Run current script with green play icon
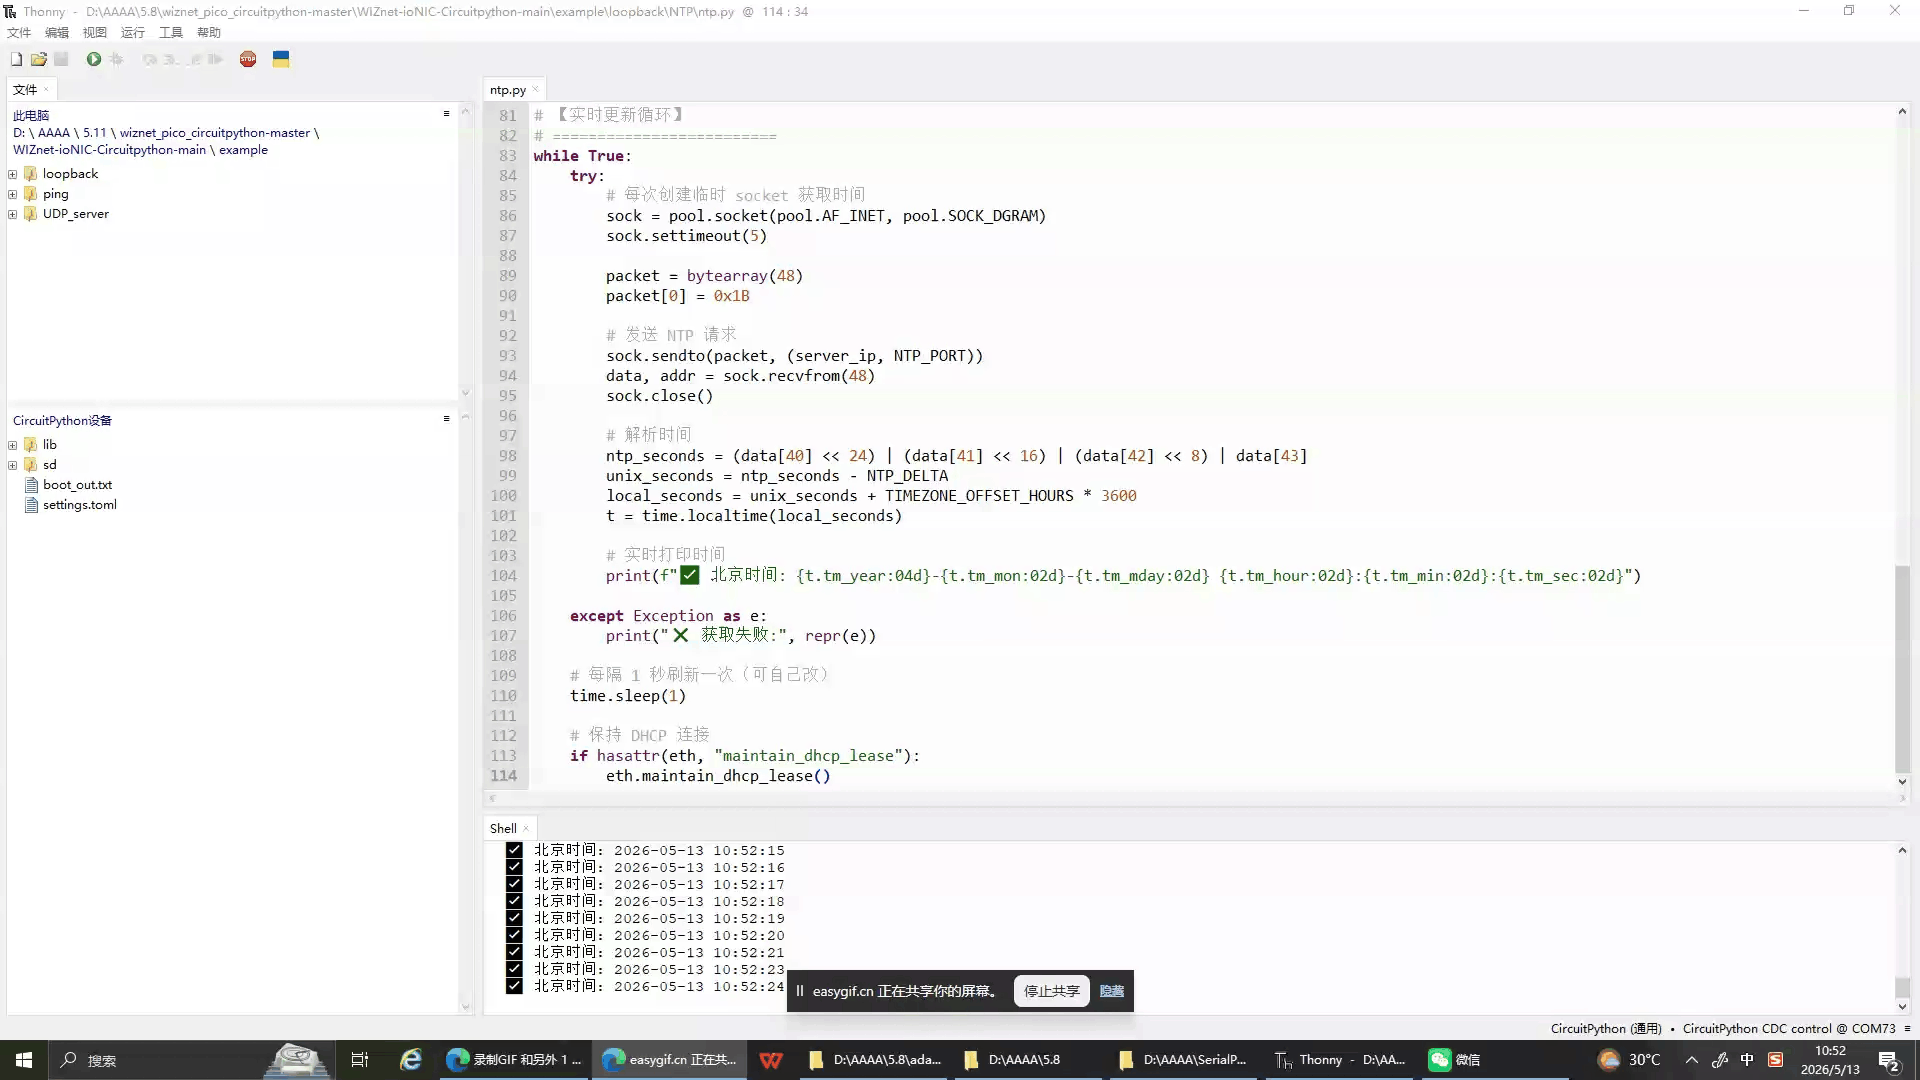 [93, 59]
